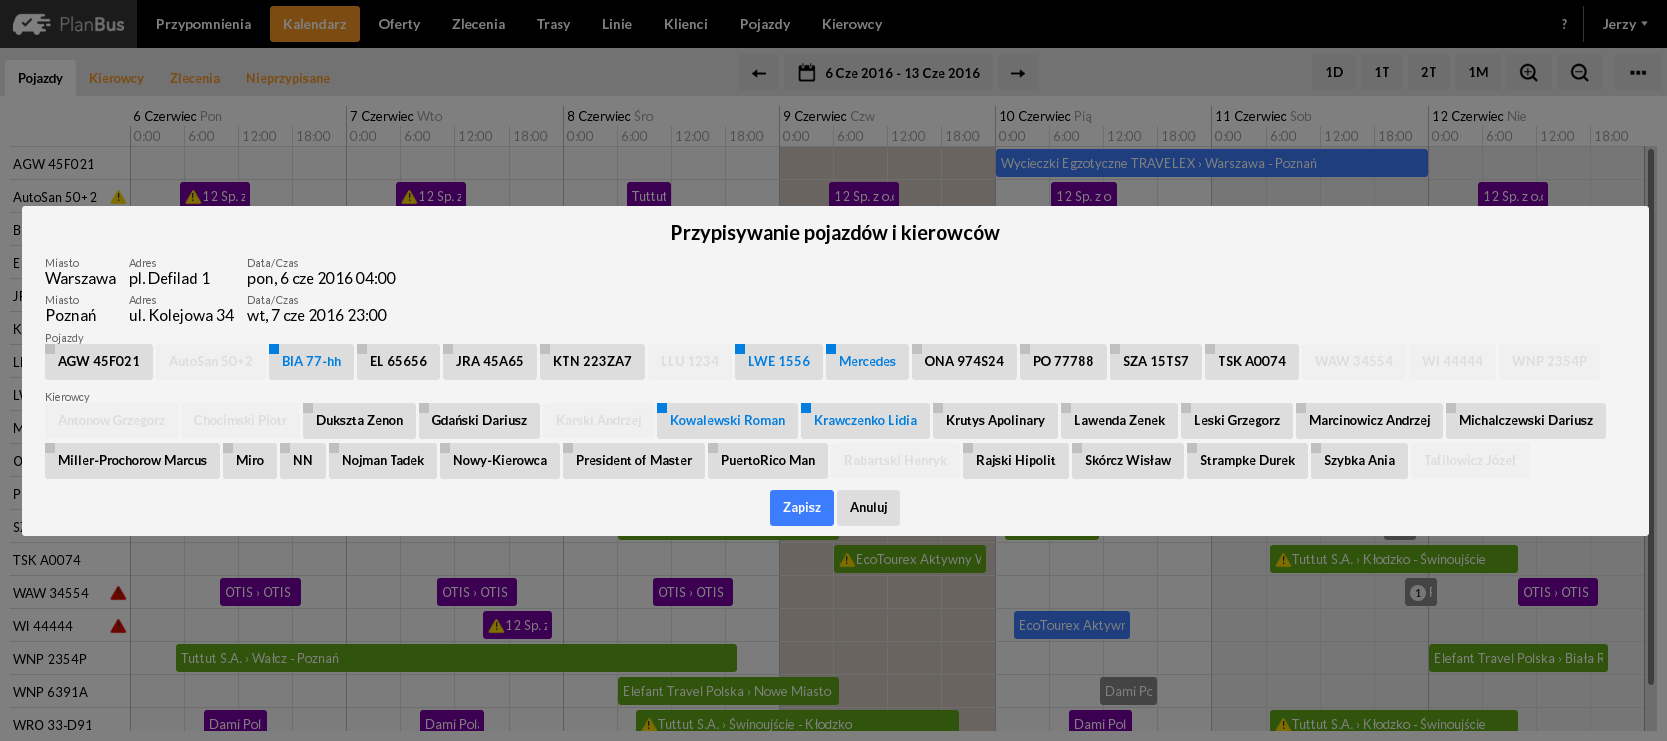
Task: Set view to 2T
Action: 1429,73
